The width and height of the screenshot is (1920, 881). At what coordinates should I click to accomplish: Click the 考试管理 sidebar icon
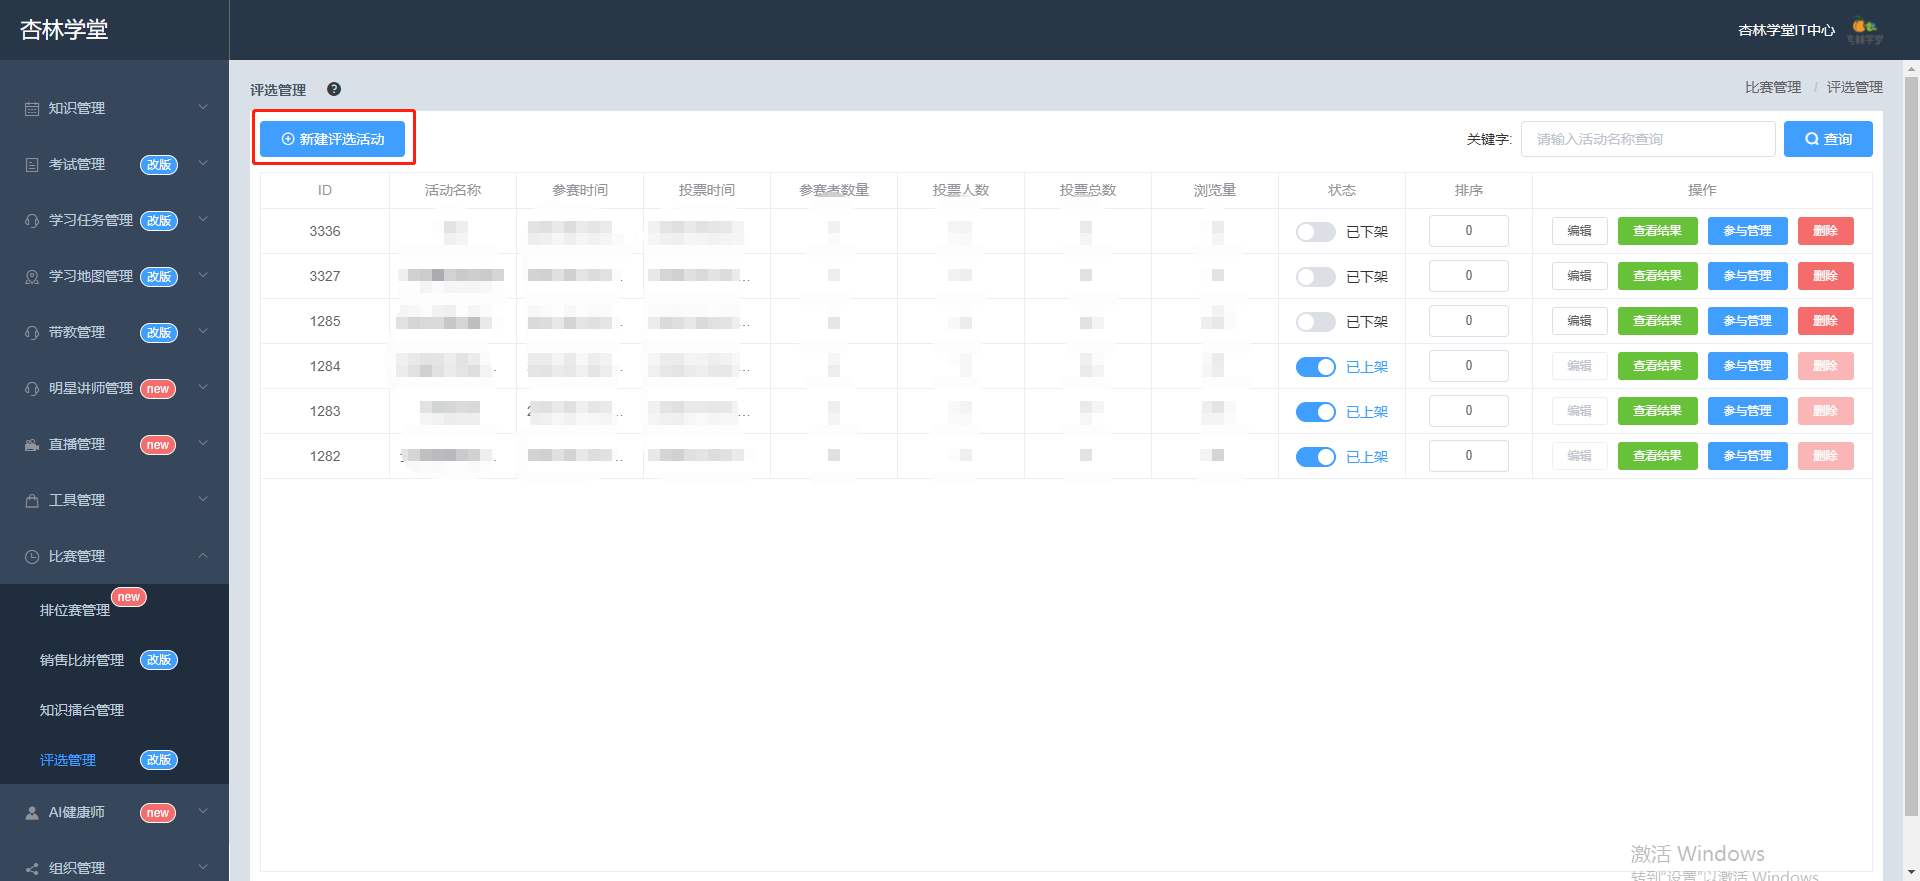pyautogui.click(x=32, y=164)
